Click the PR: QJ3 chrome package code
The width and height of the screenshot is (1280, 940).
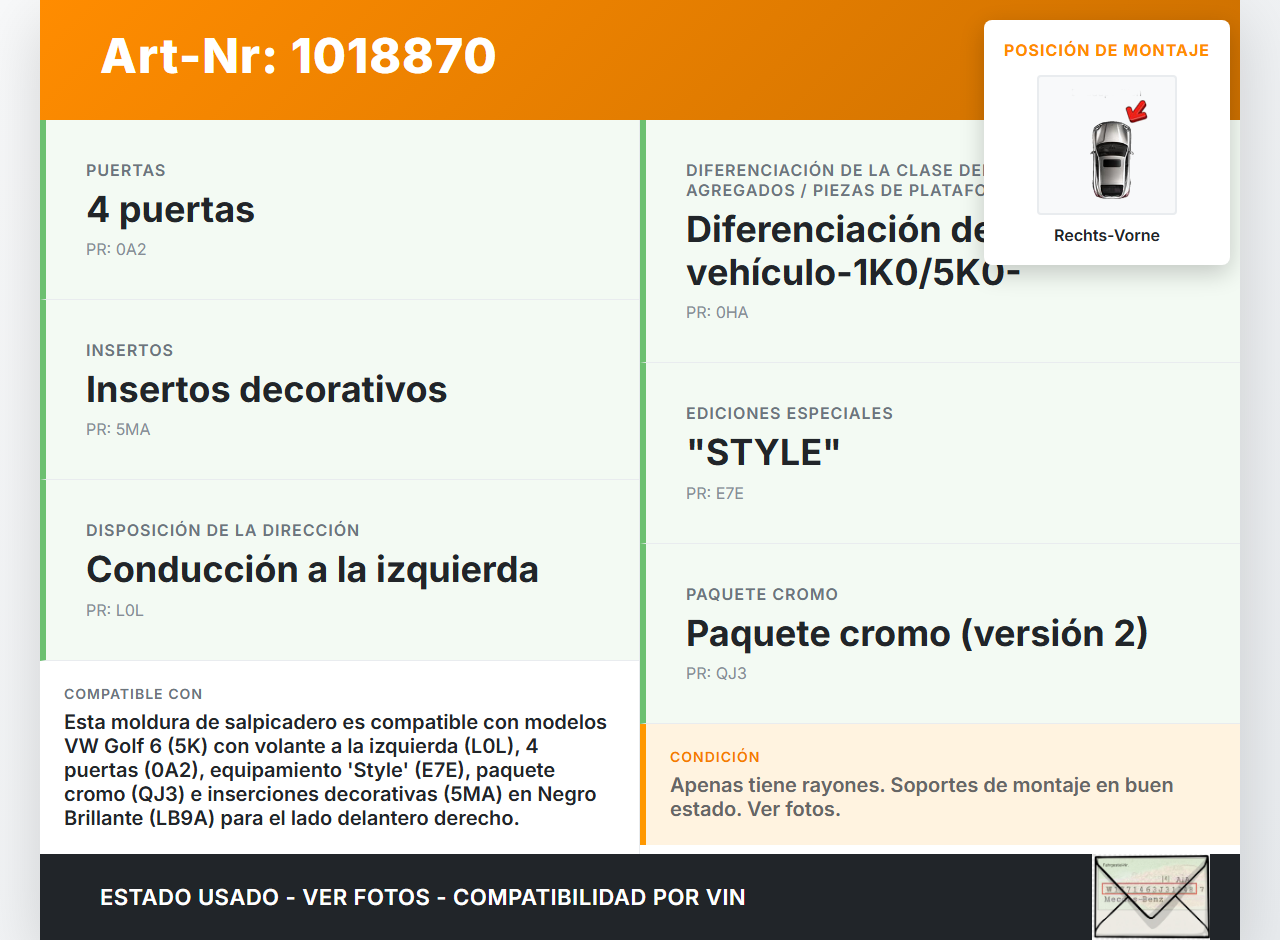716,673
